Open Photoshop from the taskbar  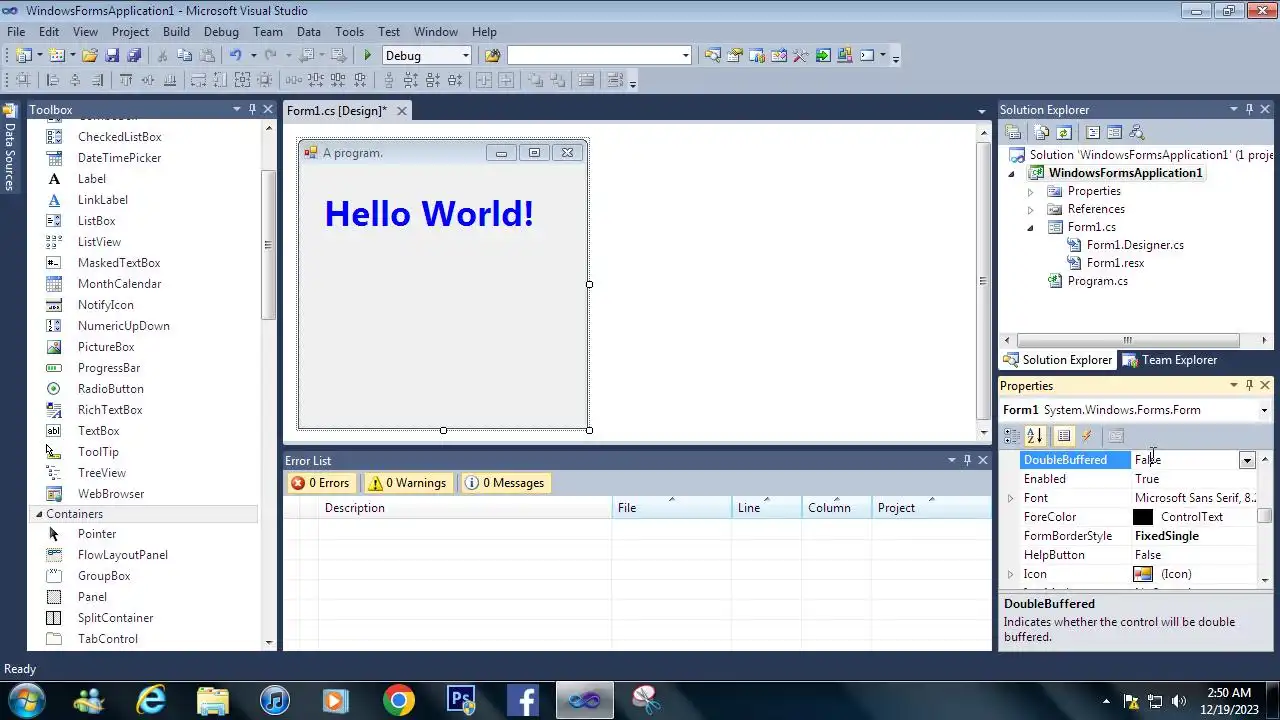(x=461, y=700)
